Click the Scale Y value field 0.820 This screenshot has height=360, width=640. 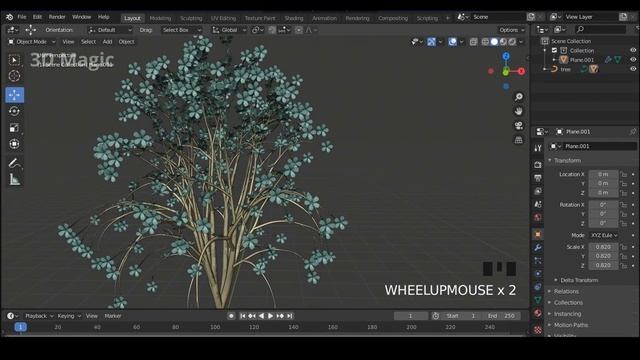point(603,256)
